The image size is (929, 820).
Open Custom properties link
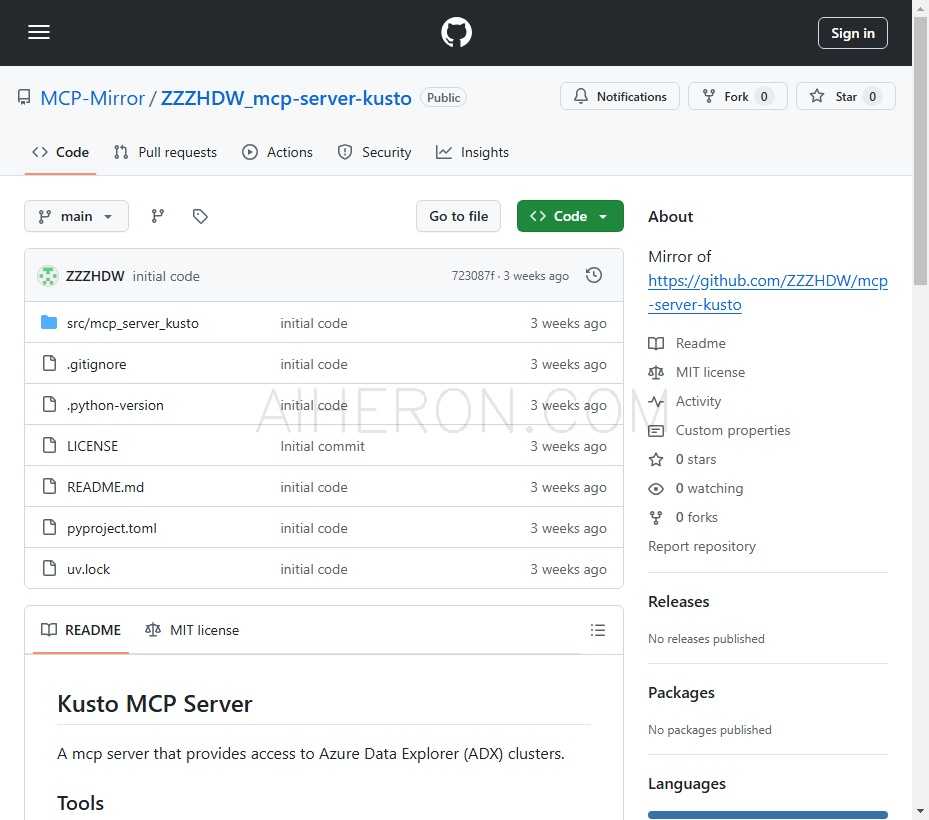[733, 430]
